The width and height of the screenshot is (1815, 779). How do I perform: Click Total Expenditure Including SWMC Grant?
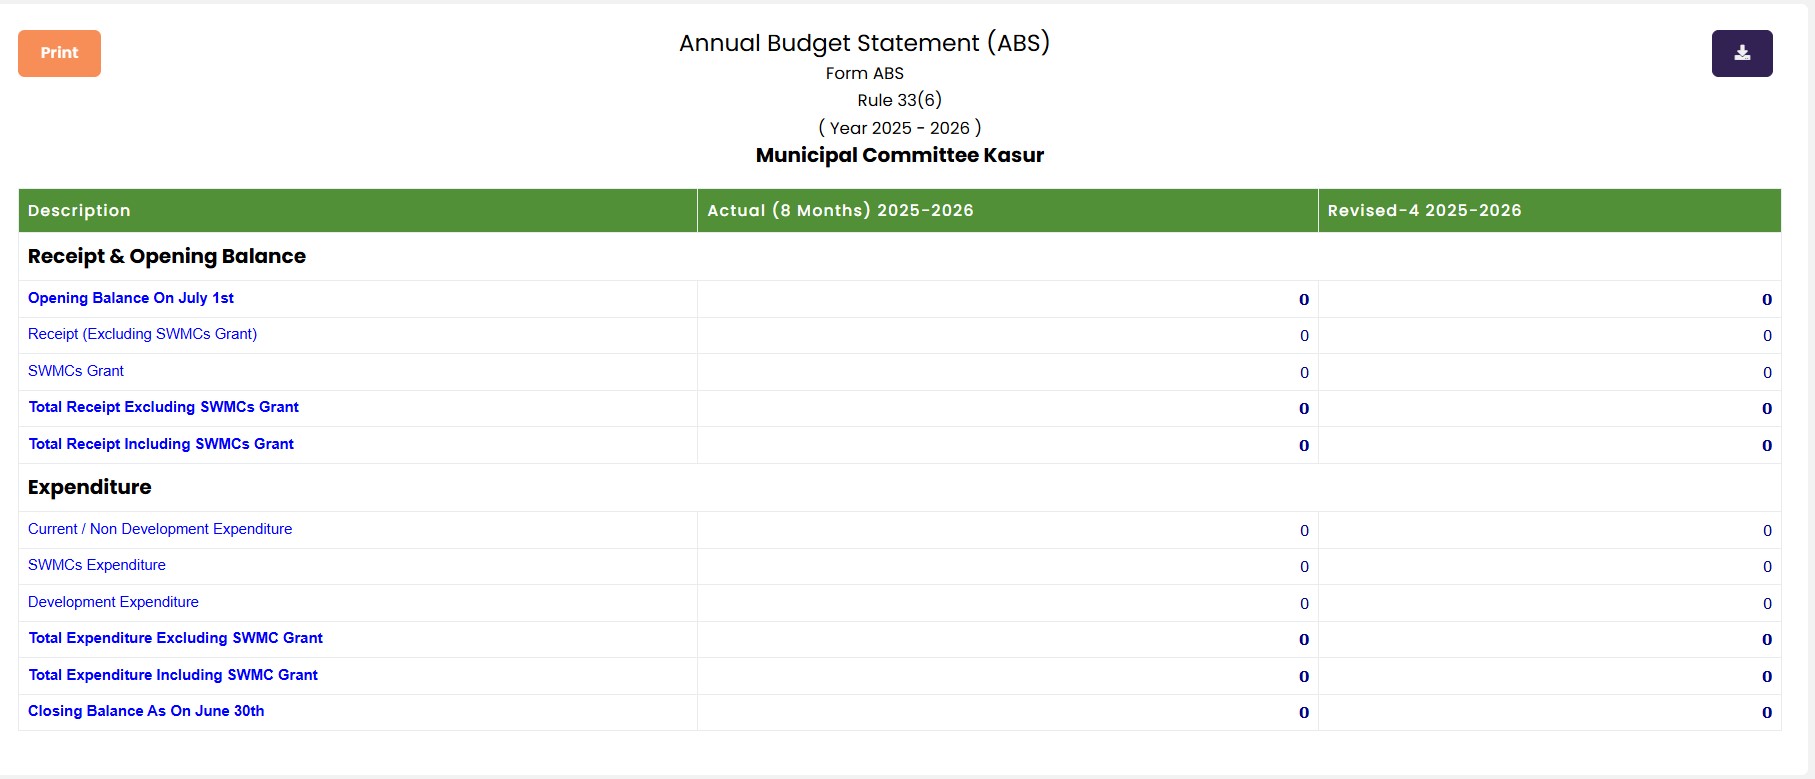pos(173,675)
